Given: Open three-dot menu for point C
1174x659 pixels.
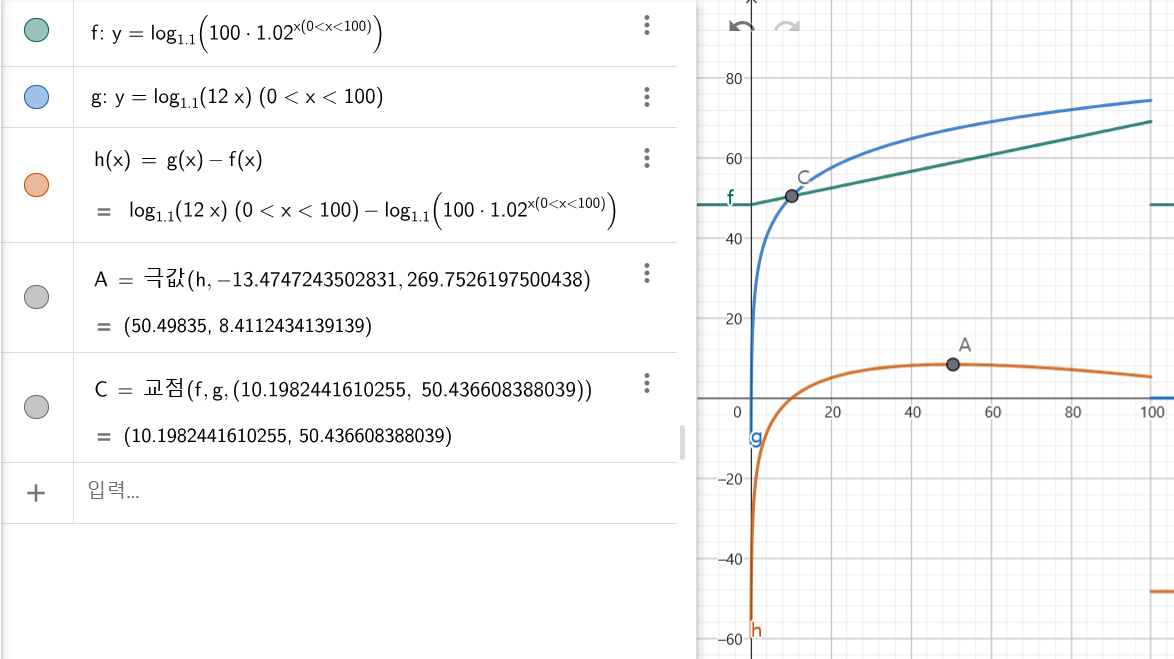Looking at the screenshot, I should click(x=647, y=383).
